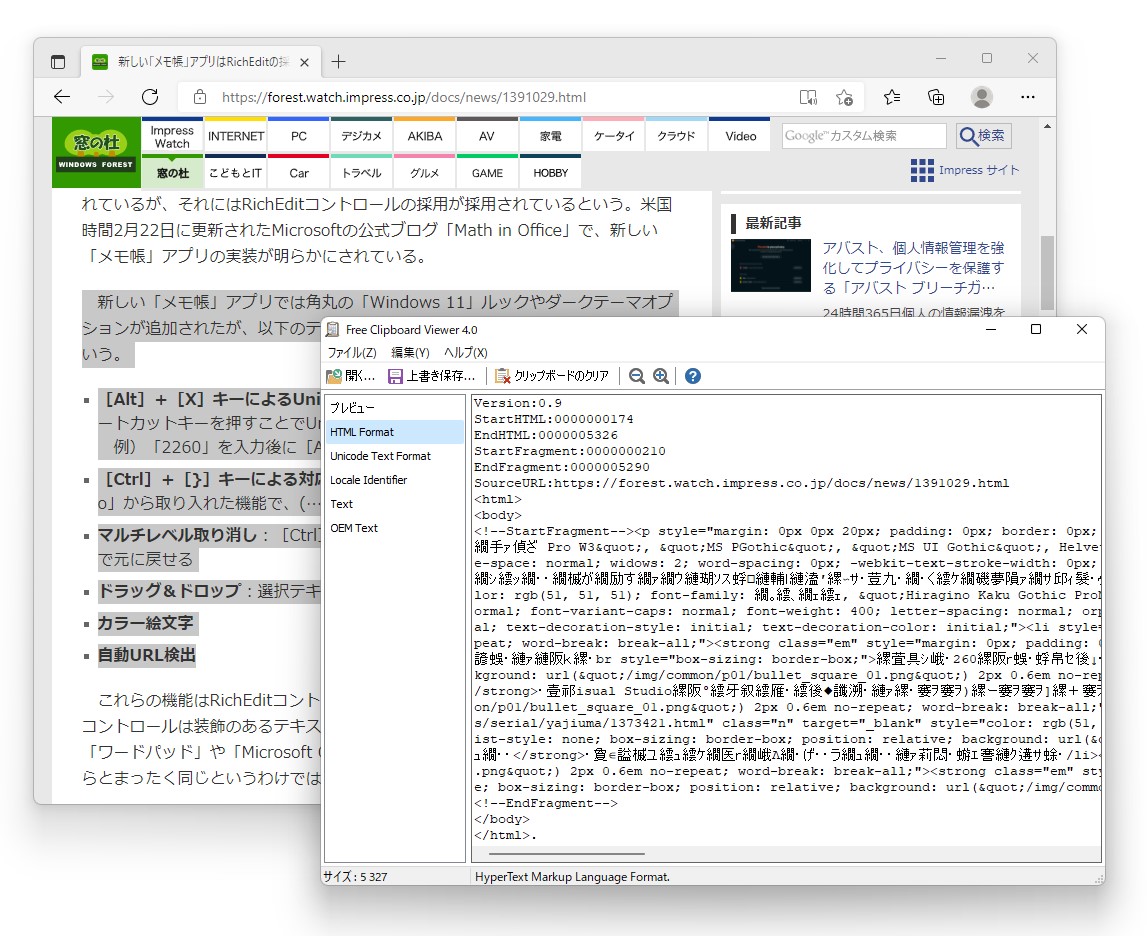The width and height of the screenshot is (1147, 936).
Task: Open the Collections icon in Edge toolbar
Action: [x=935, y=97]
